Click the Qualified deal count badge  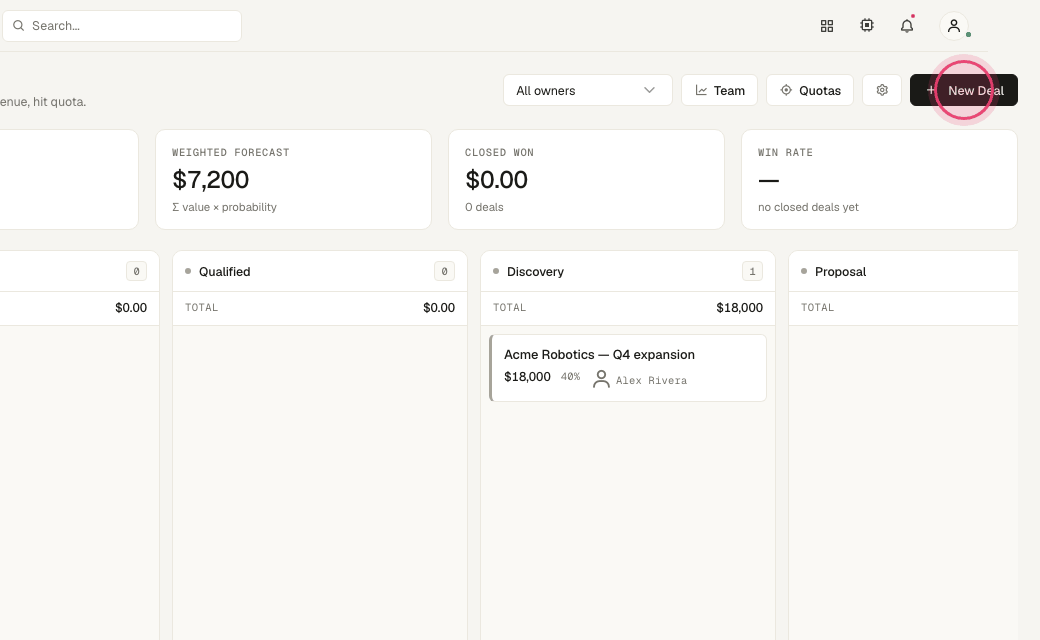coord(444,271)
